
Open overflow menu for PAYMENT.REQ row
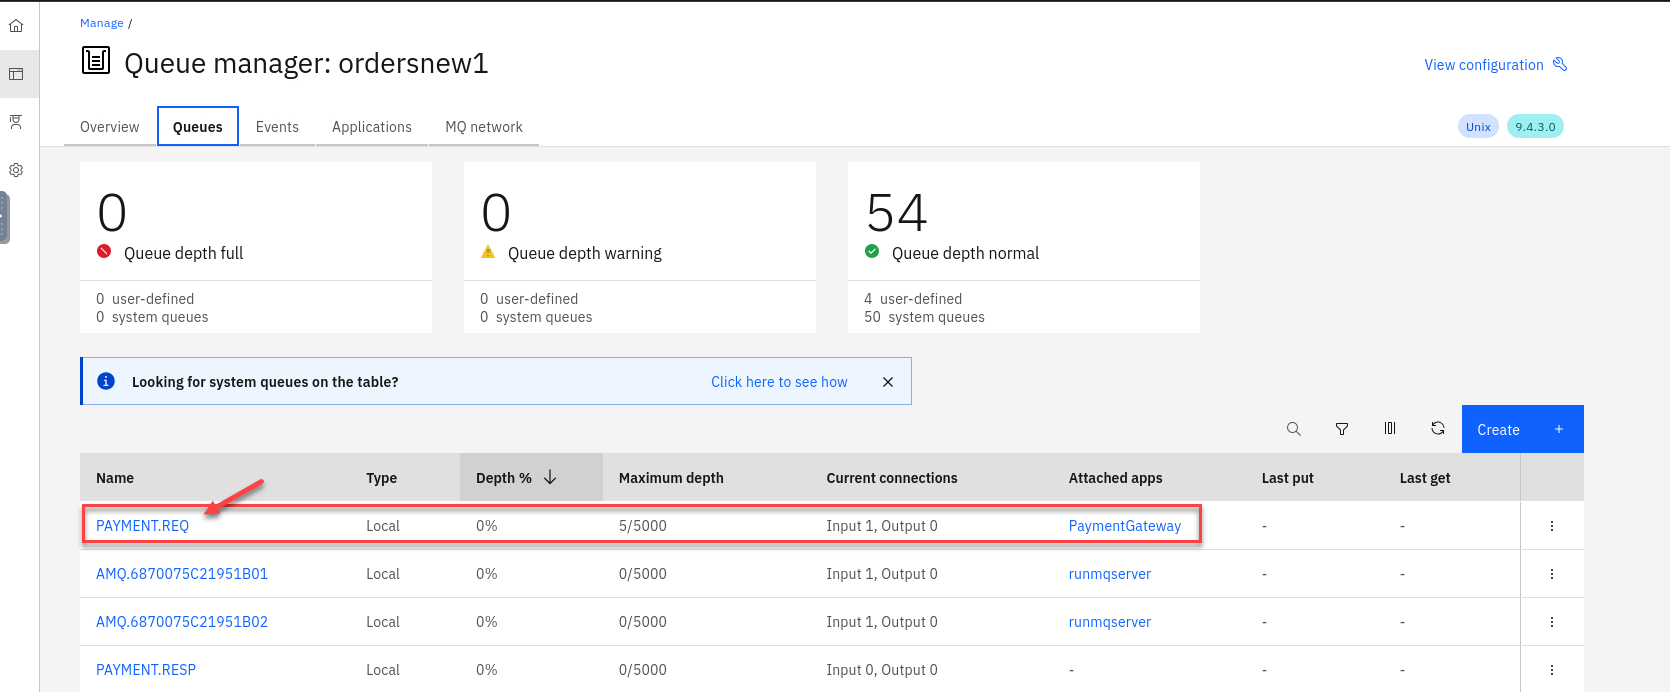(x=1552, y=526)
